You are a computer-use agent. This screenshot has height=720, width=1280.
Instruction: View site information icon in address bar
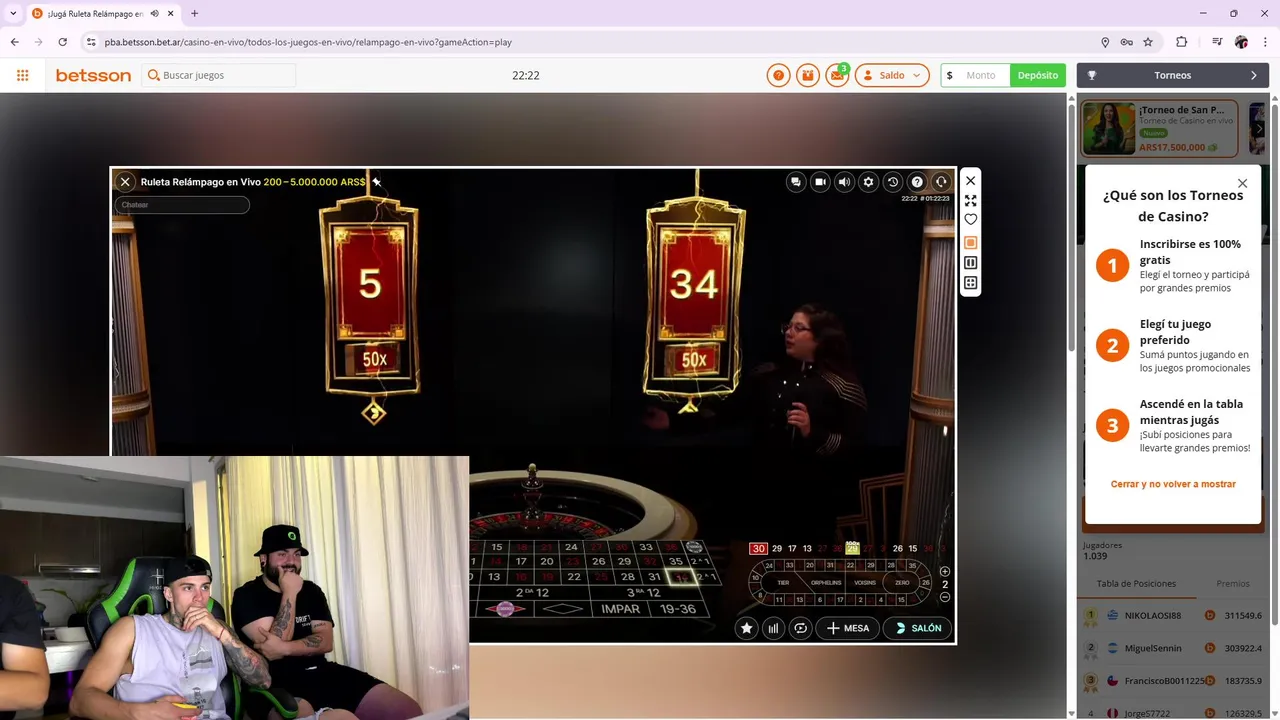tap(91, 42)
